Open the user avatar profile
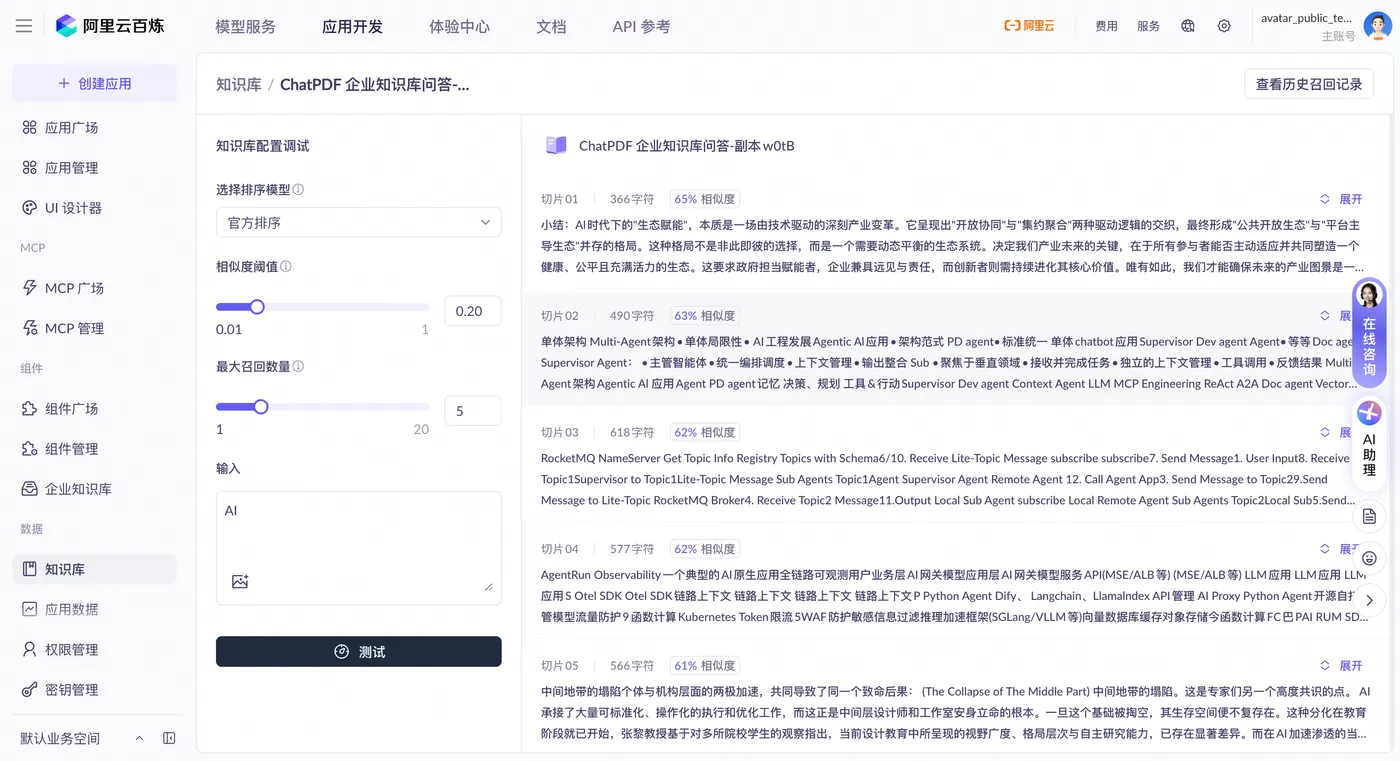The width and height of the screenshot is (1400, 761). [1377, 26]
